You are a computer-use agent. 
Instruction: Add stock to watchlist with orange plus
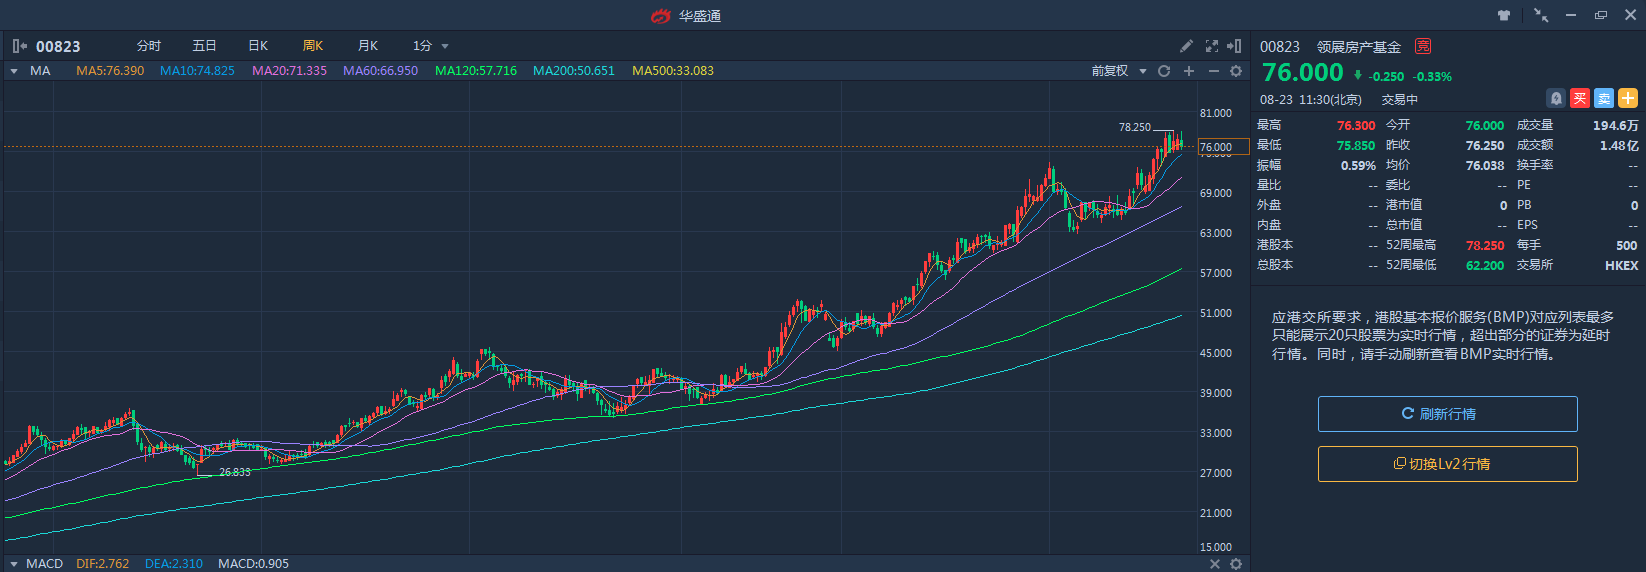click(1628, 98)
